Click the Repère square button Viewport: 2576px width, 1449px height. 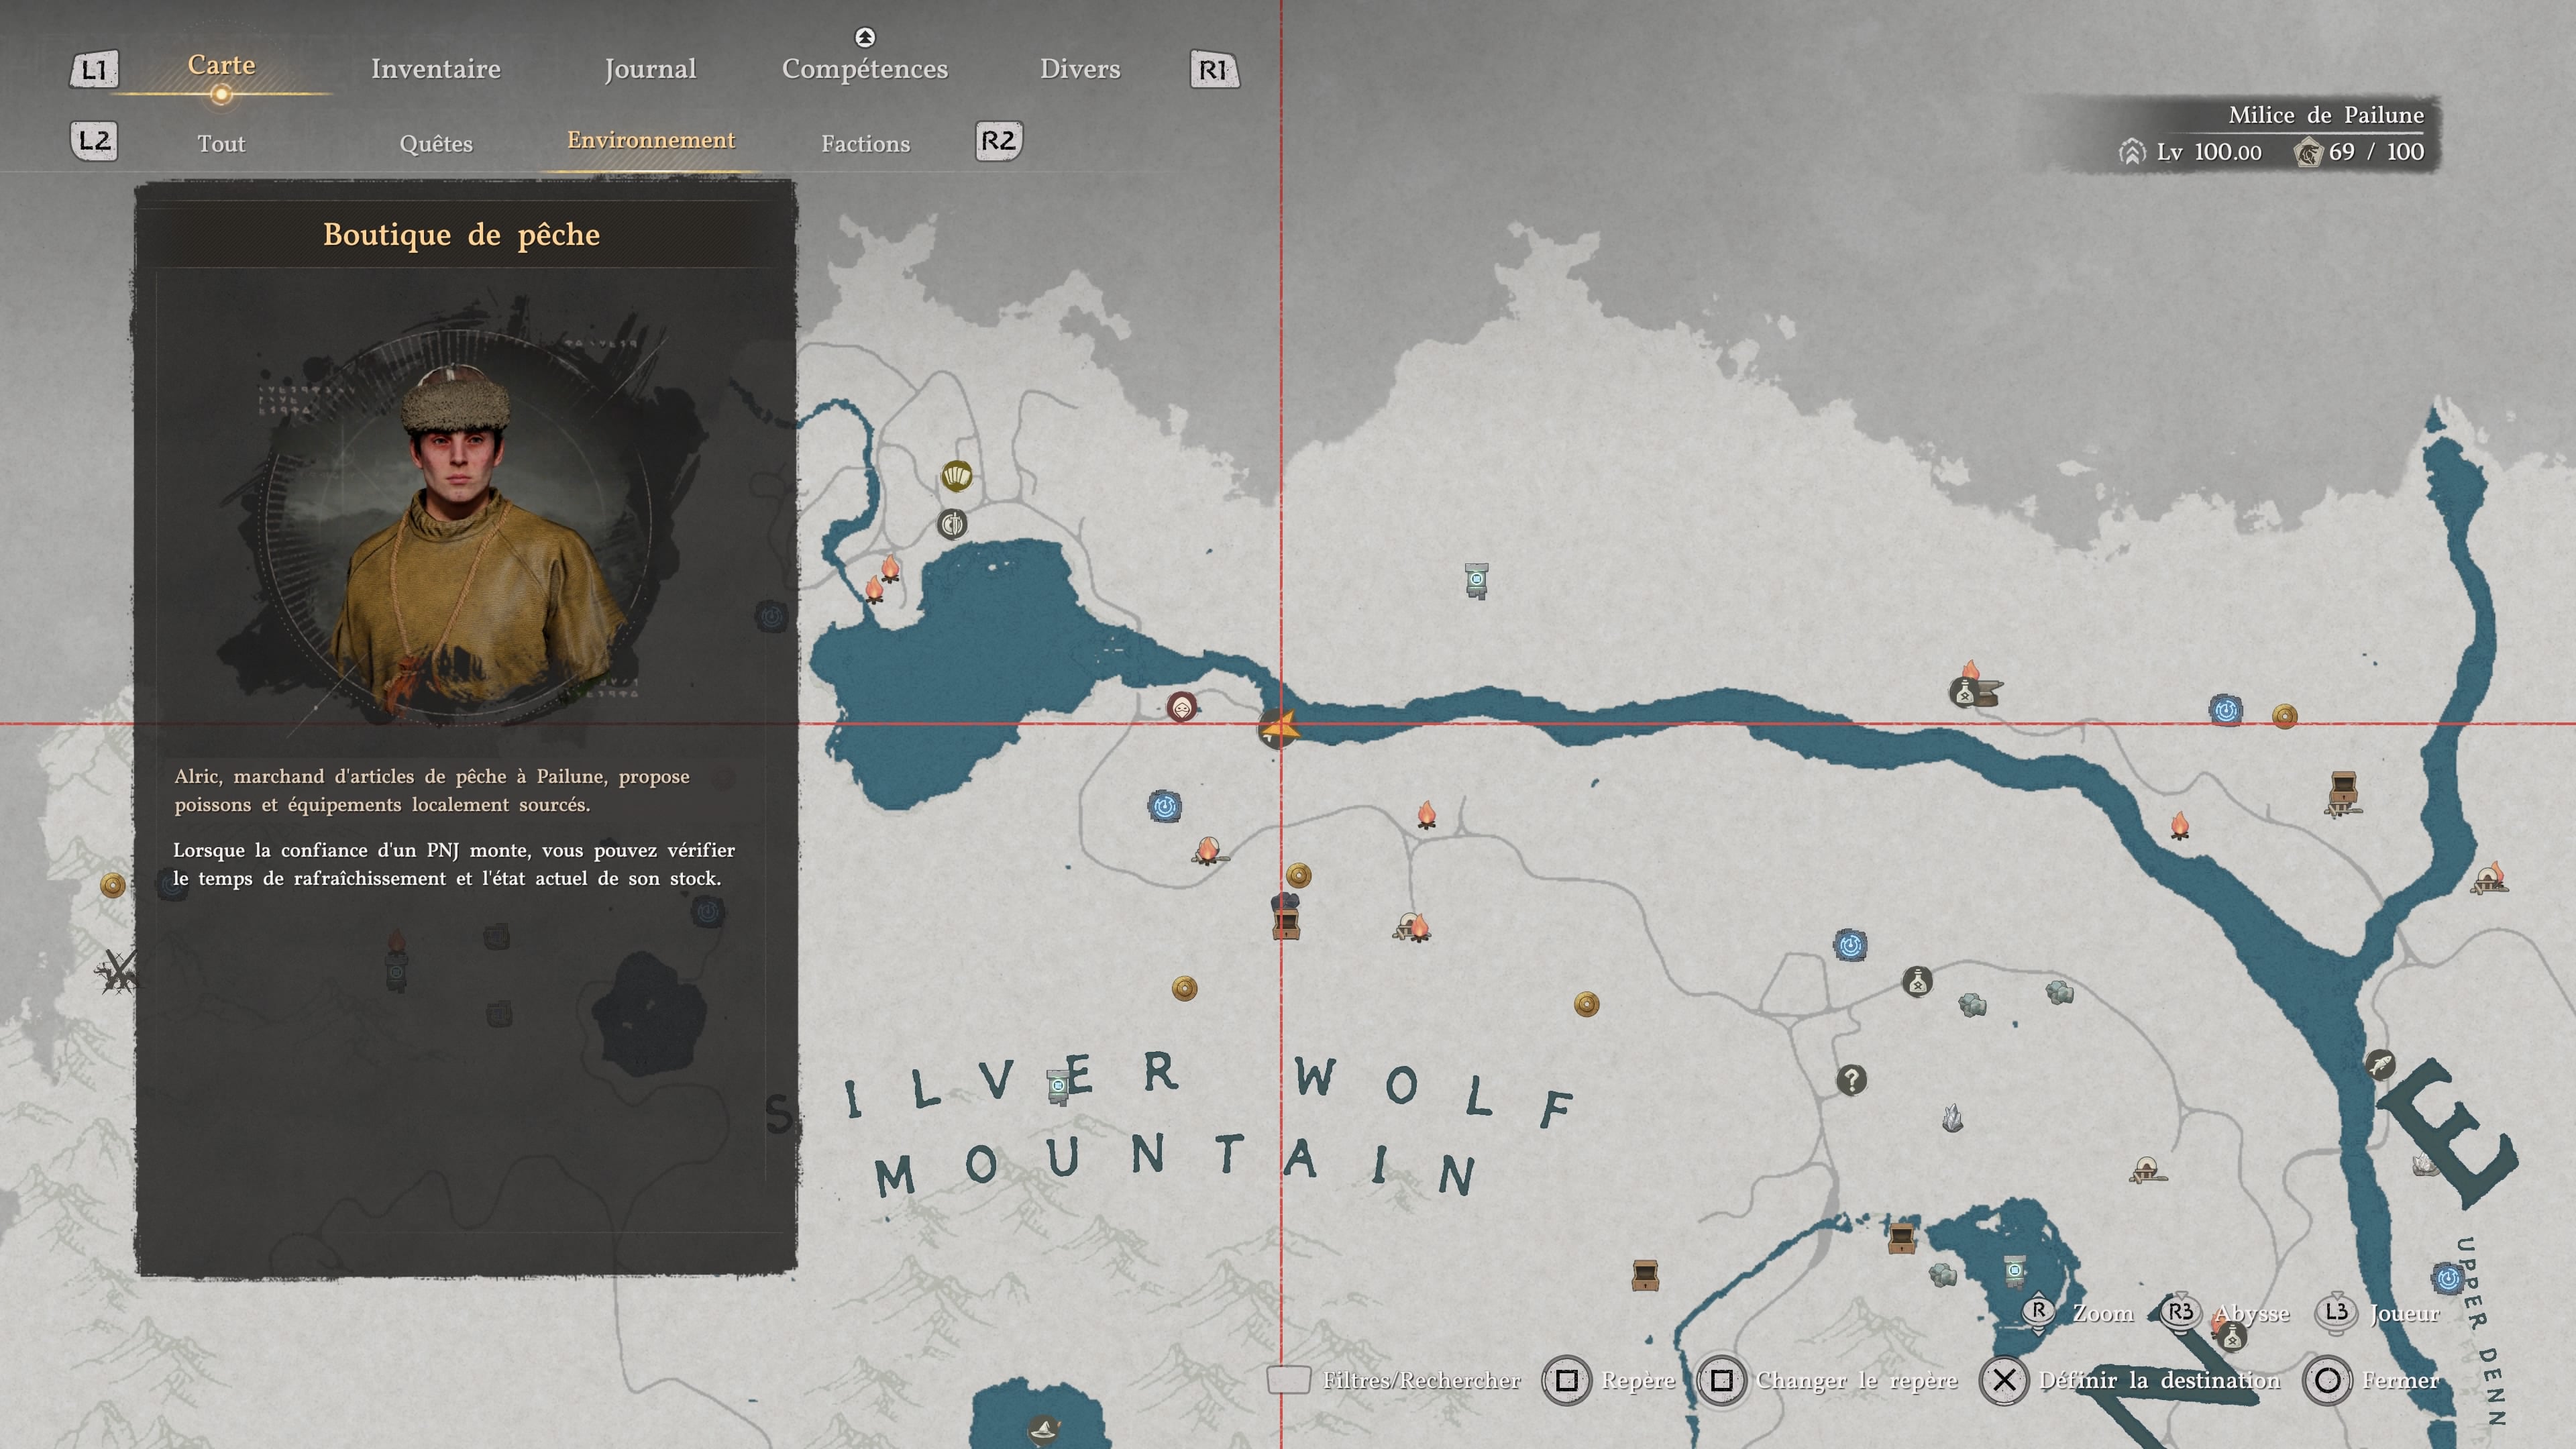[1567, 1381]
